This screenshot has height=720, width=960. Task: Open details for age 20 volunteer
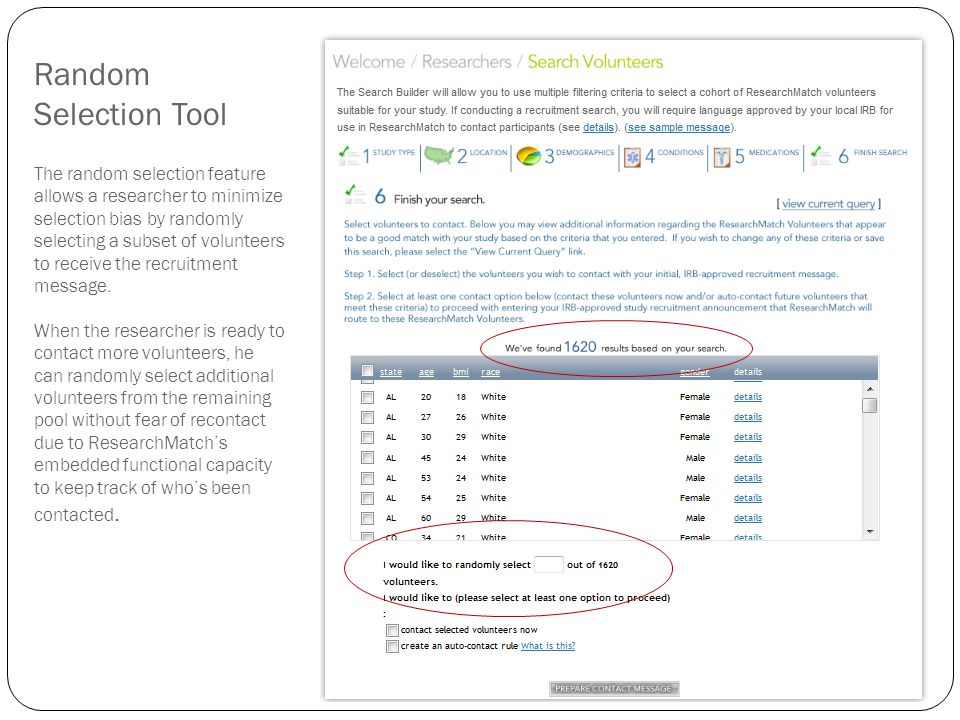pos(748,397)
